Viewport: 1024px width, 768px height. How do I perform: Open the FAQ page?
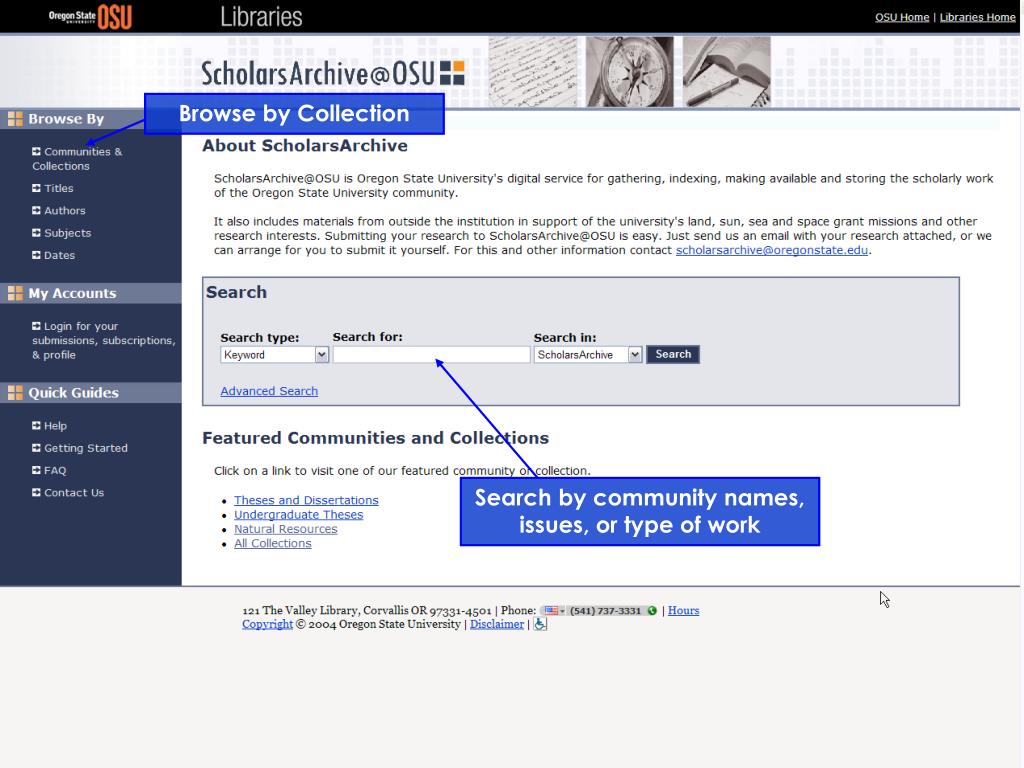[x=55, y=470]
